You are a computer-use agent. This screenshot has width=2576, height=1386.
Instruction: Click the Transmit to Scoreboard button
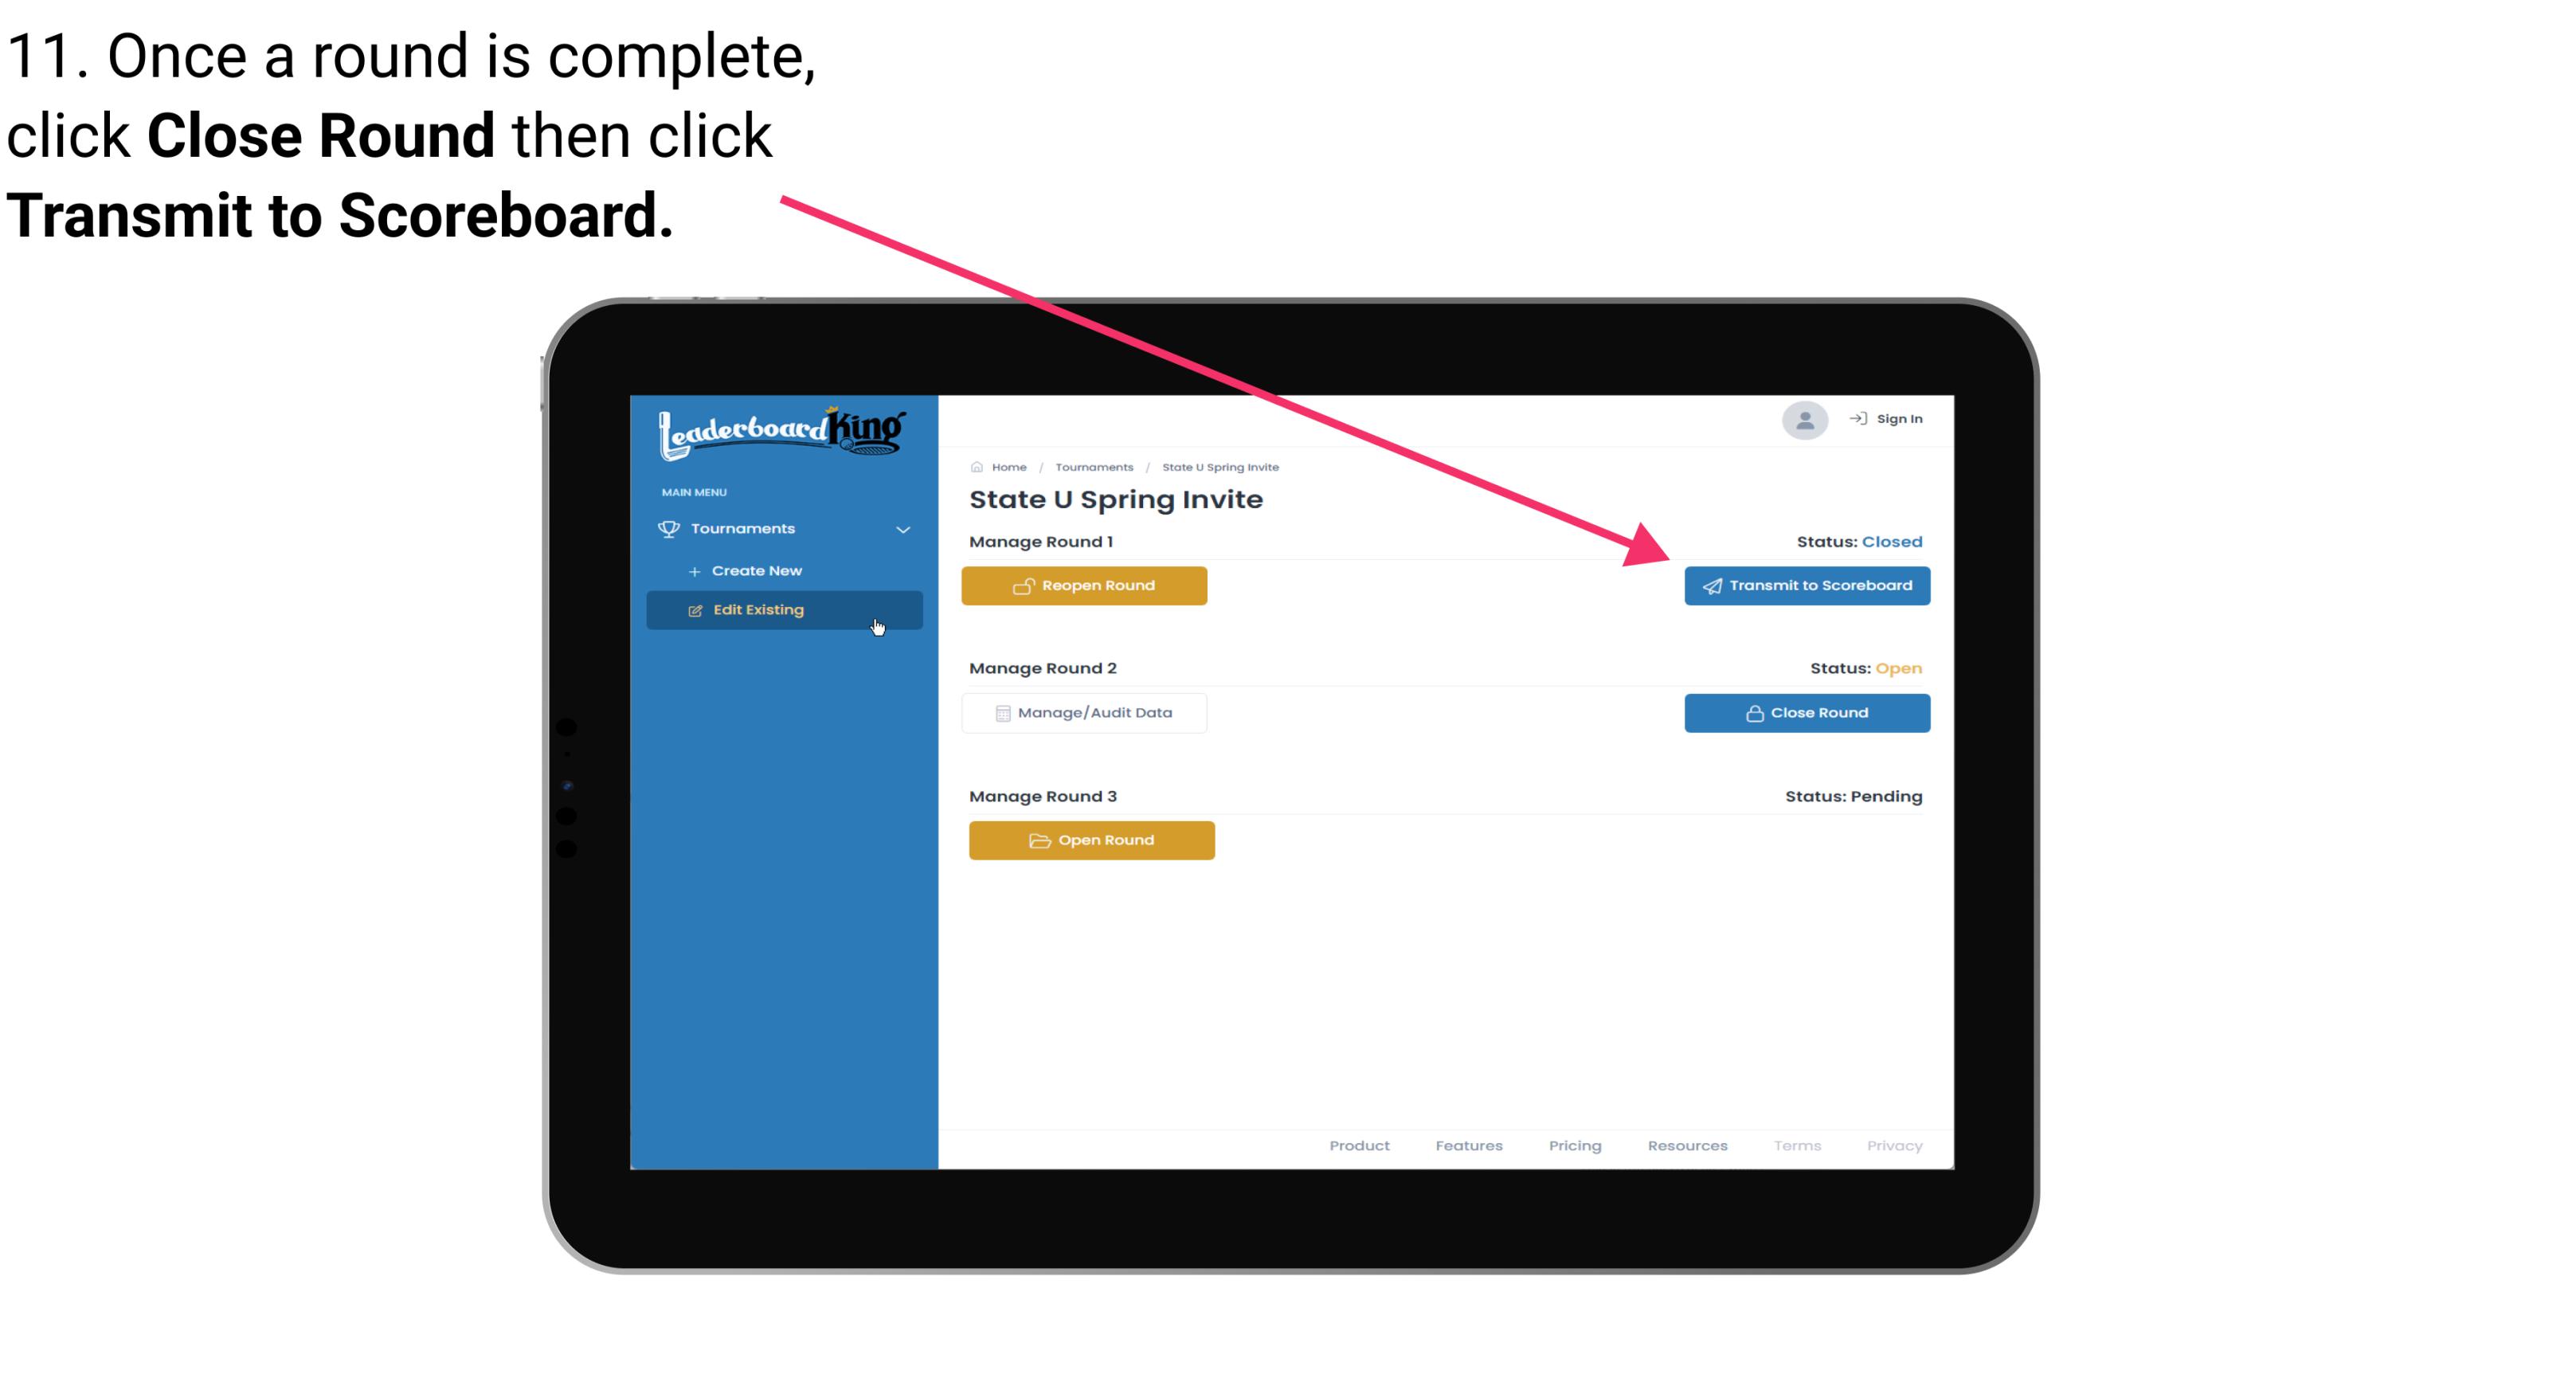coord(1805,585)
